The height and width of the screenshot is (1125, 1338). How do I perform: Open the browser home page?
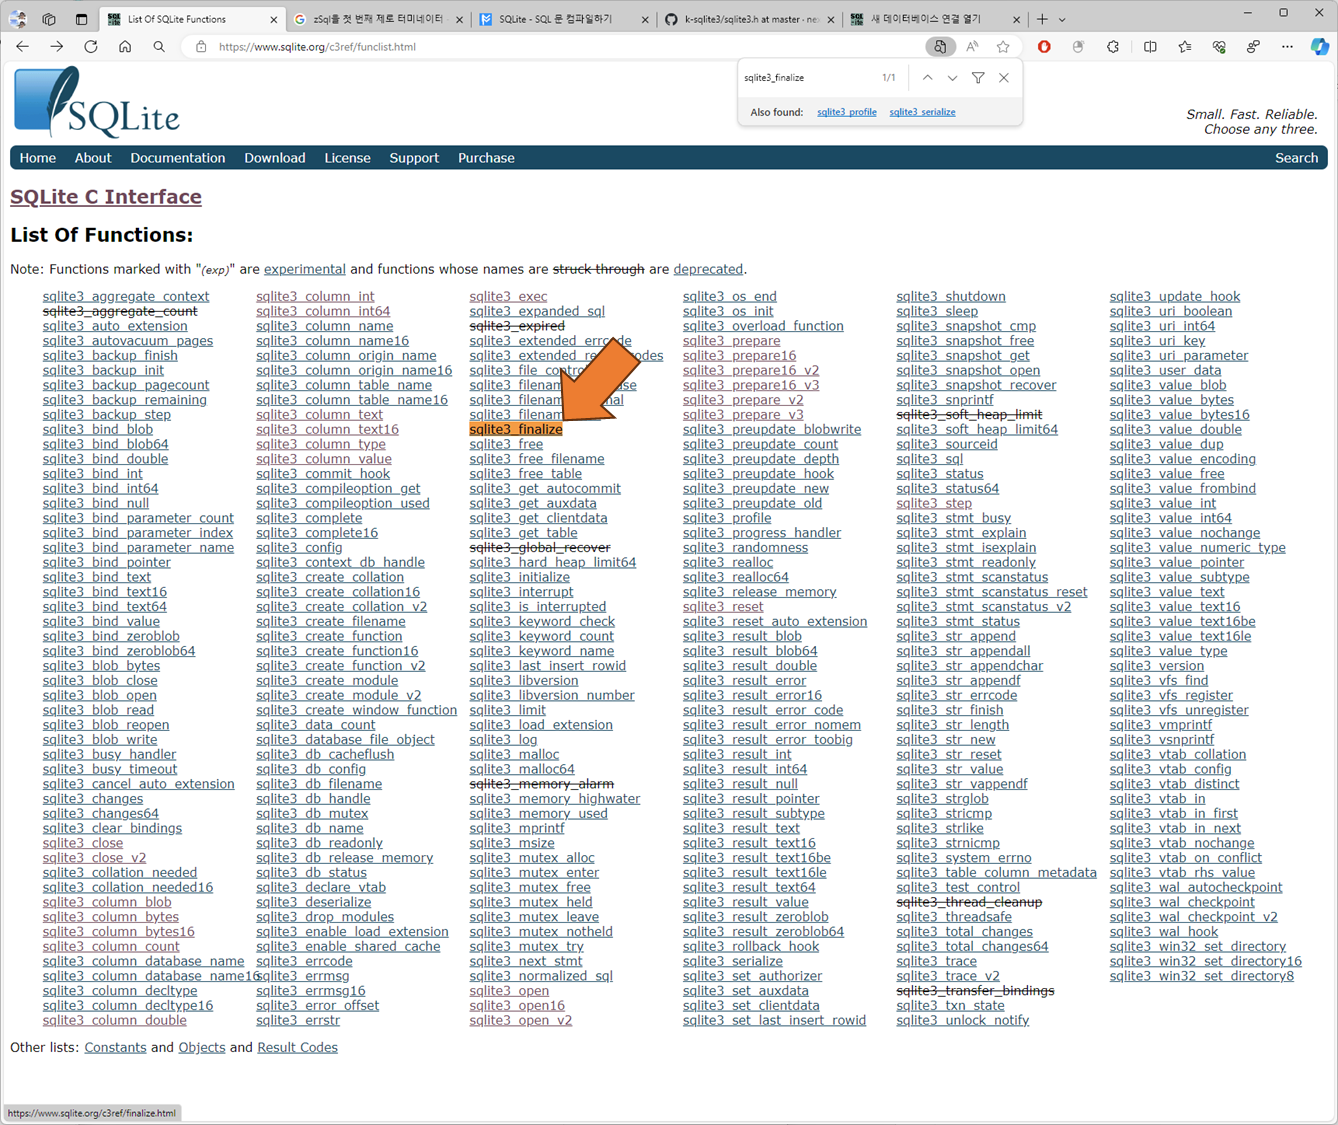125,47
